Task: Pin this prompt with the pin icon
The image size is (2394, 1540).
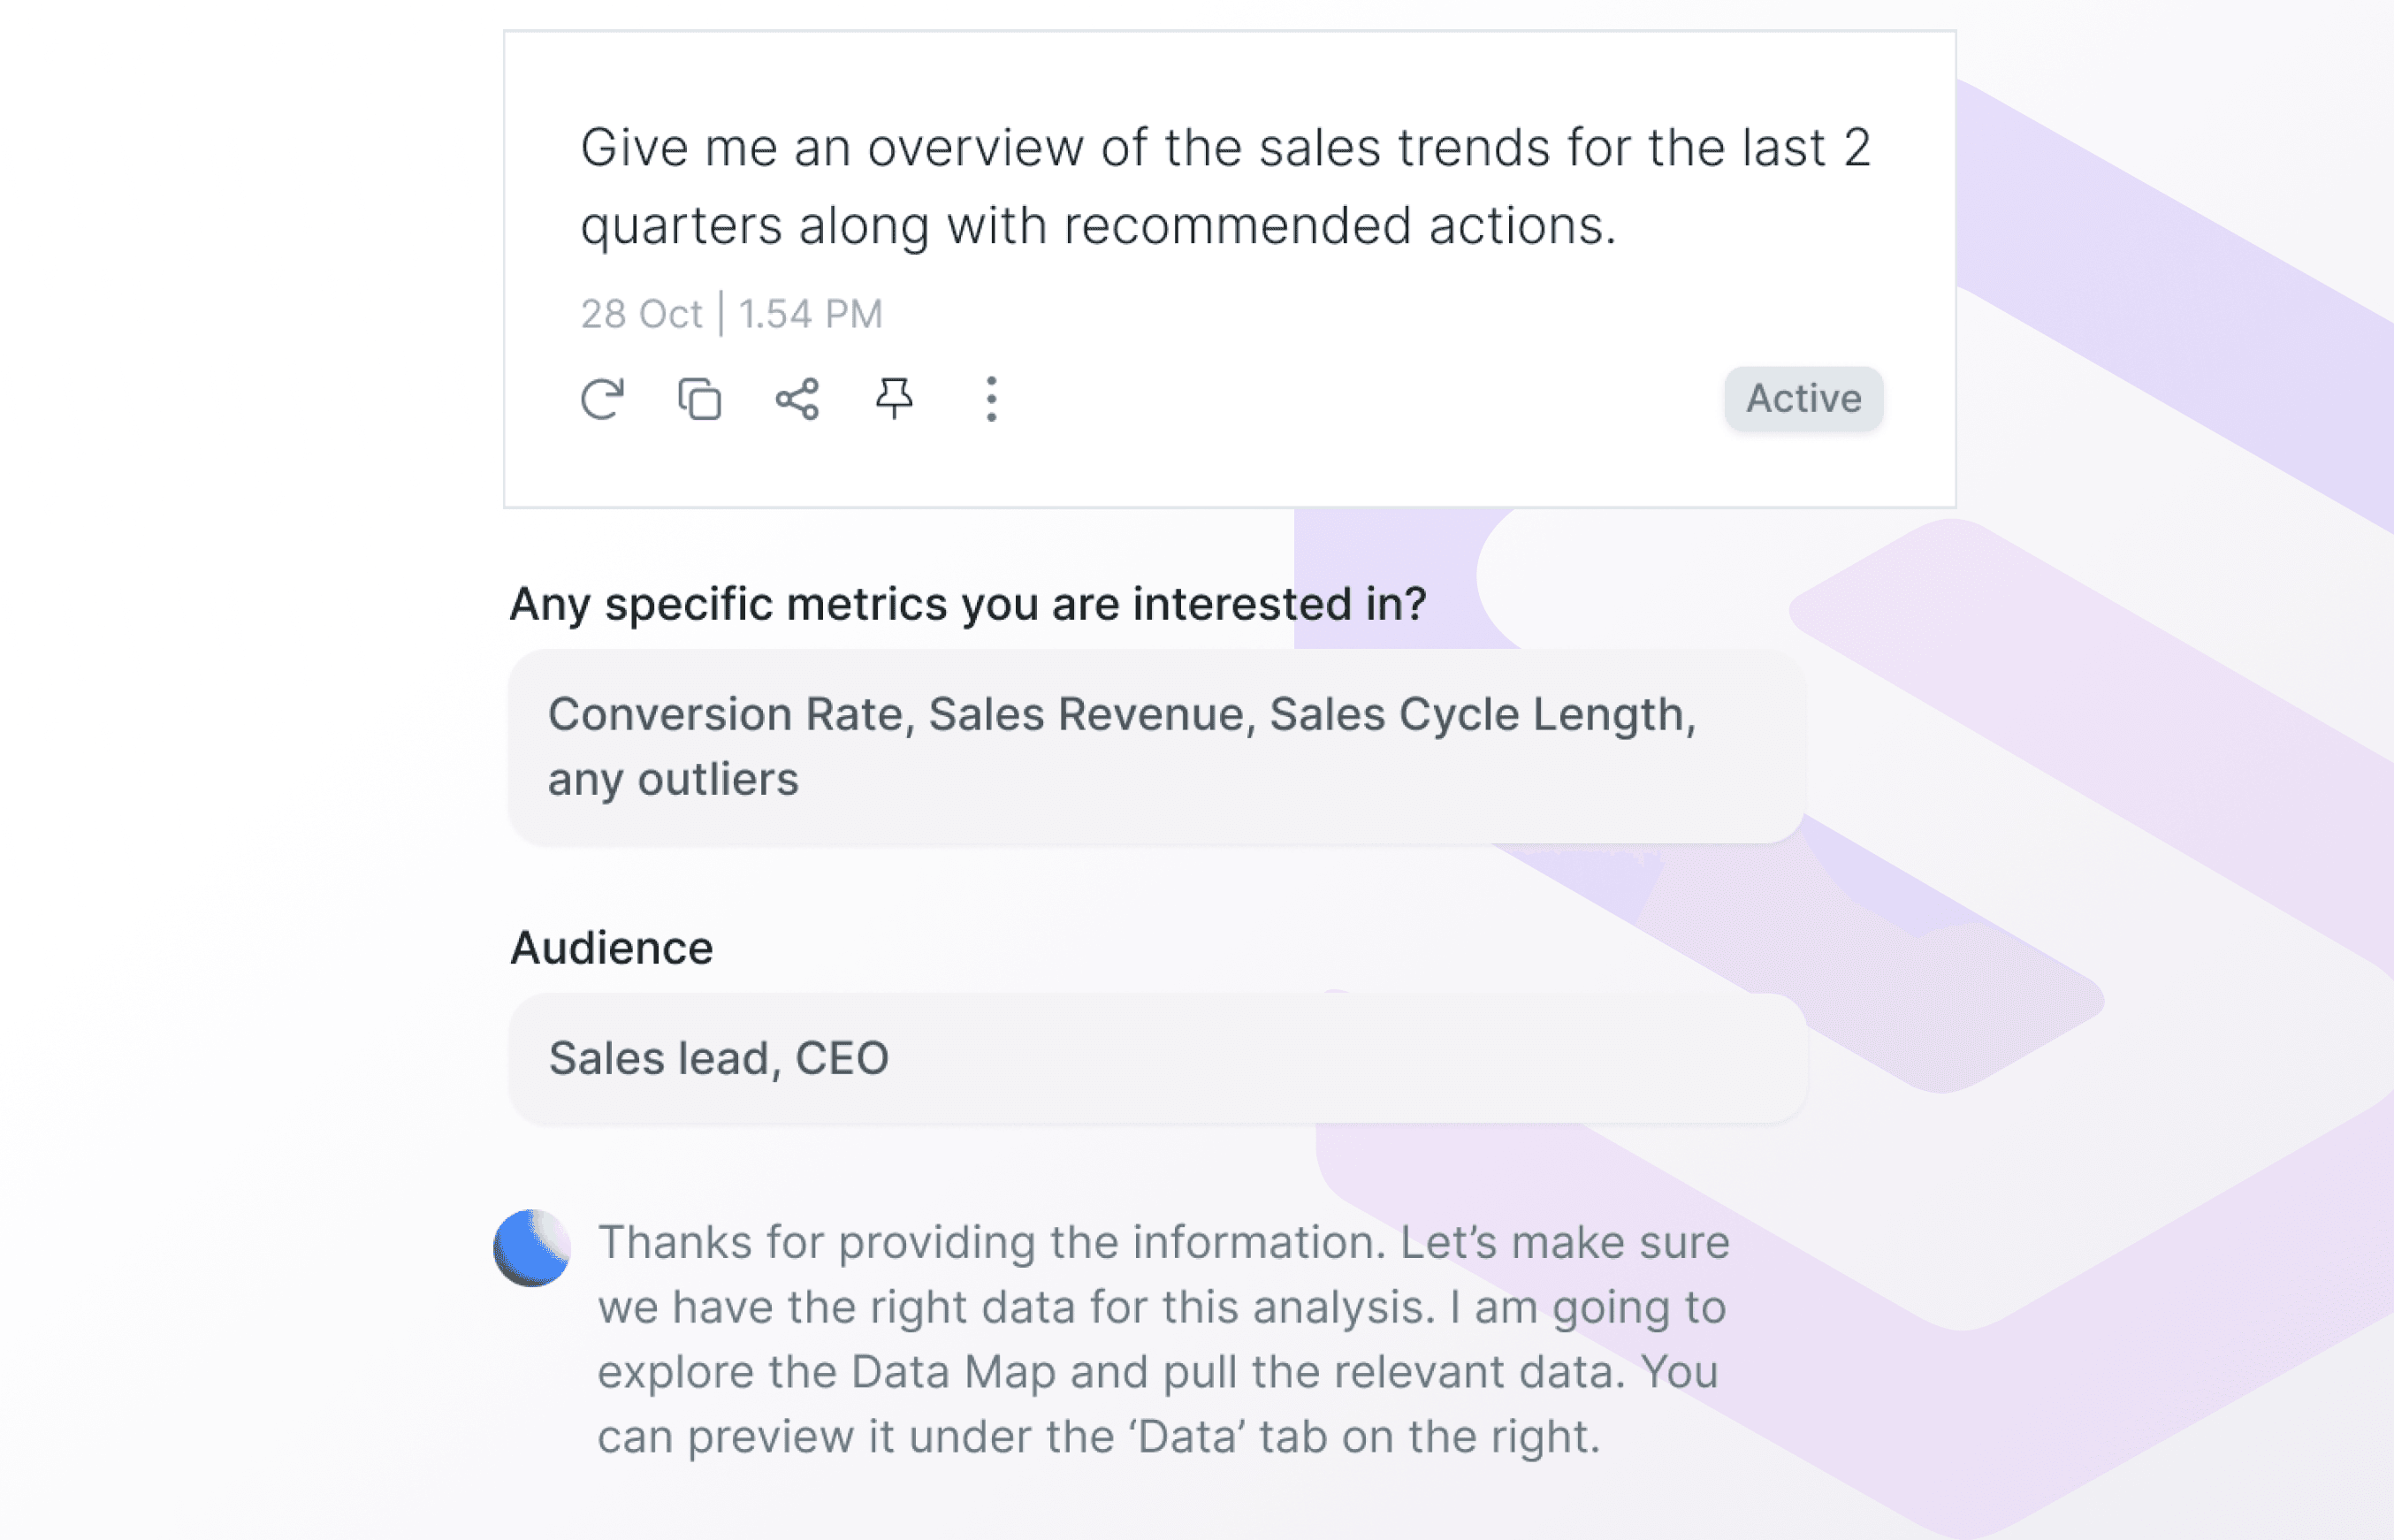Action: click(894, 399)
